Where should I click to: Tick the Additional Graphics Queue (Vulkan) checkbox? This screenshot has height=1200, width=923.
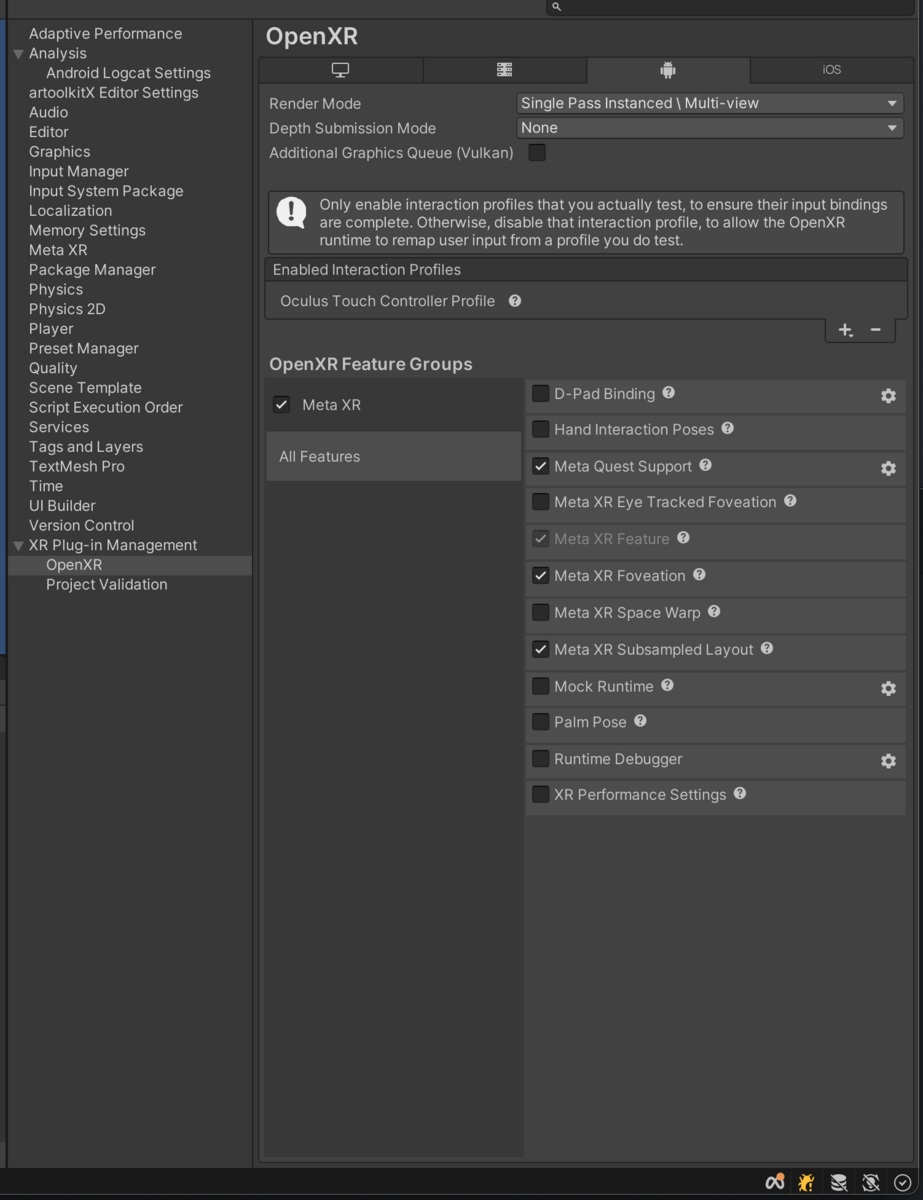tap(537, 153)
